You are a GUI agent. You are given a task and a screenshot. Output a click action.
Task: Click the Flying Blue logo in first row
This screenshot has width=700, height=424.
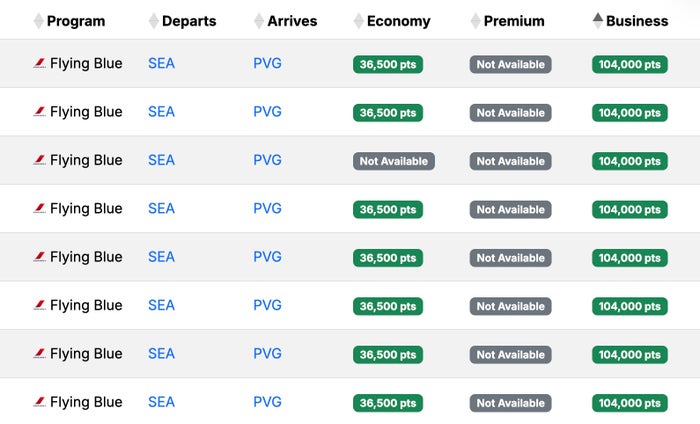(x=39, y=63)
